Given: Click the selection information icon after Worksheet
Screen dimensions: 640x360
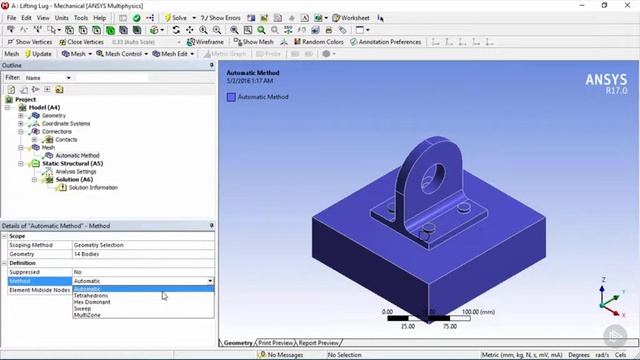Looking at the screenshot, I should point(380,18).
